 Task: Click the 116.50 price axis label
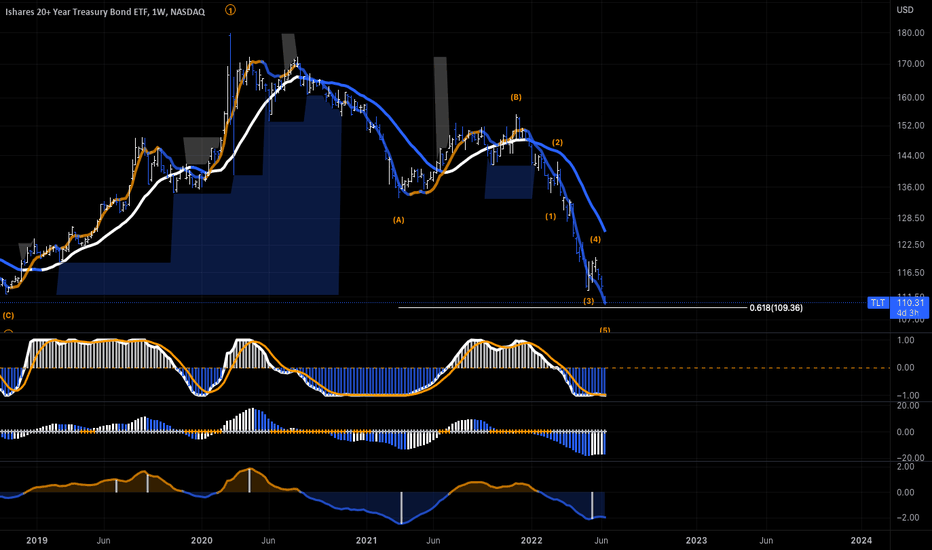(x=911, y=273)
